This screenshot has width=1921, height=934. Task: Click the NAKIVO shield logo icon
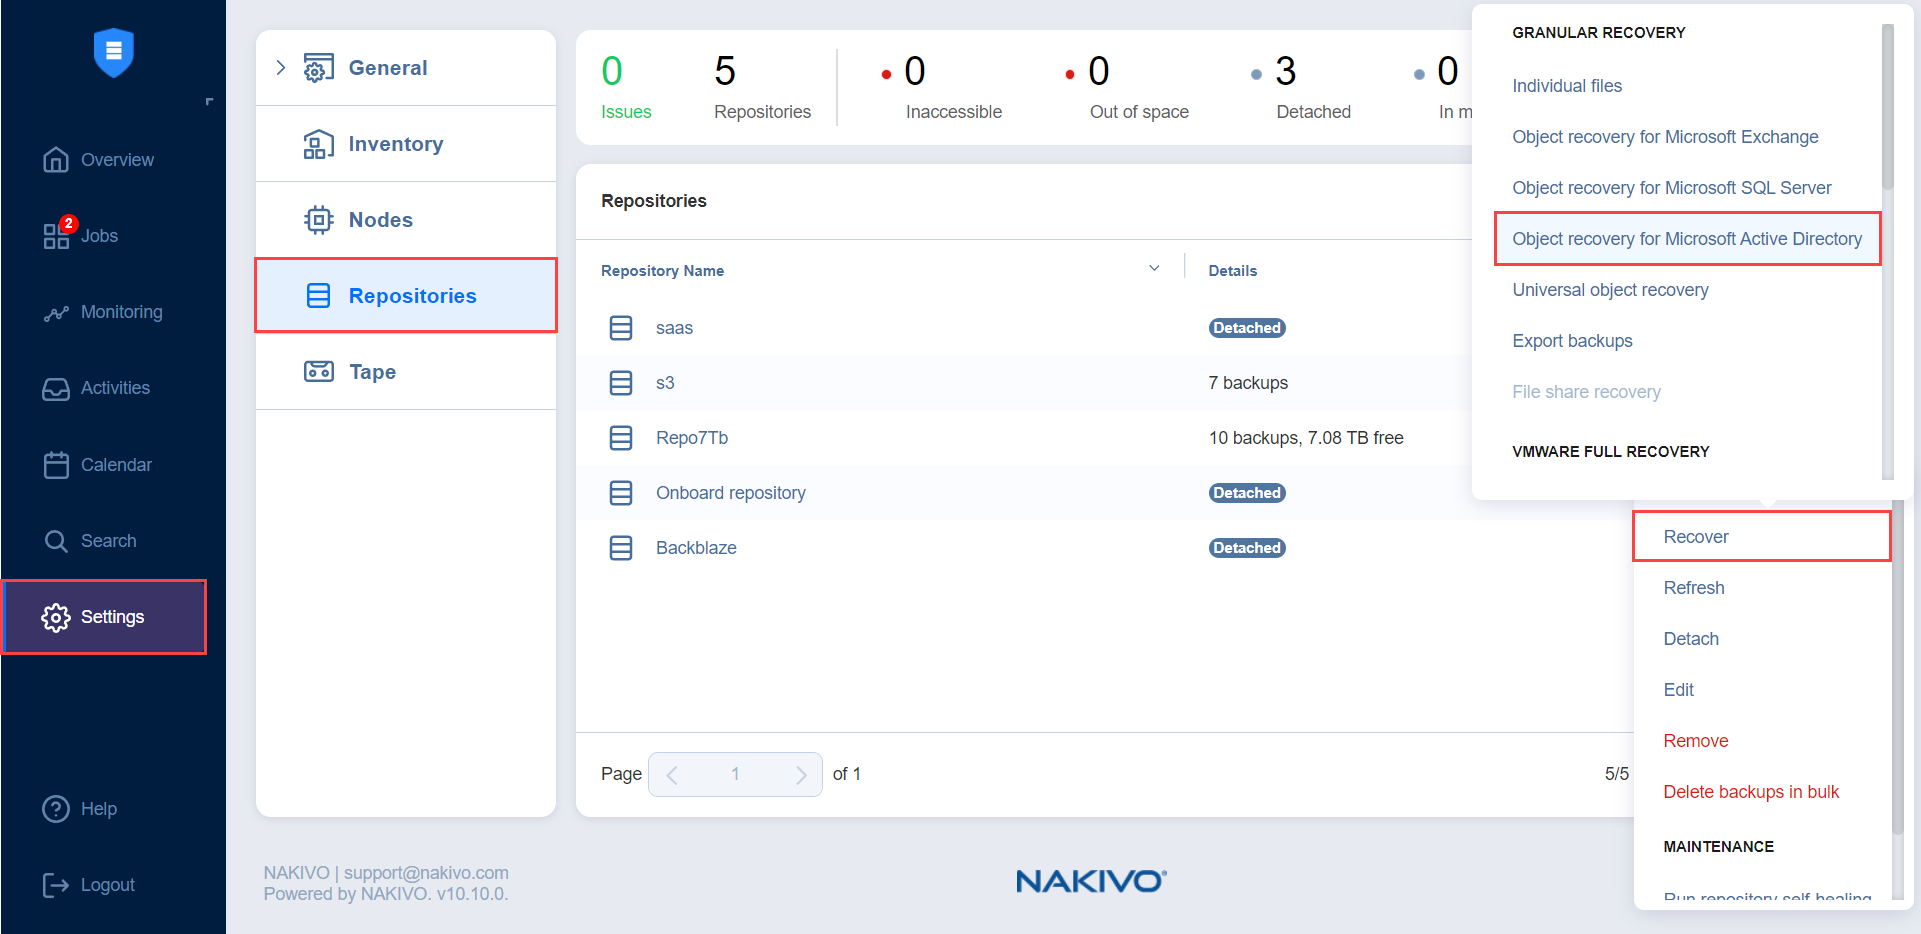114,52
